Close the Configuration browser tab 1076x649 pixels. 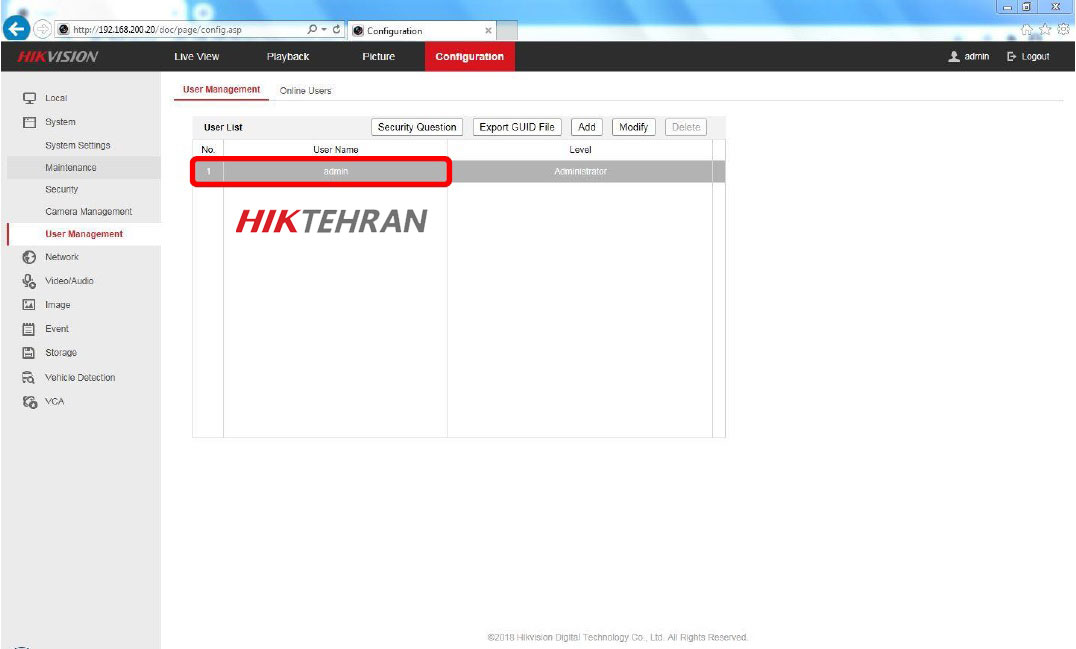(x=488, y=30)
